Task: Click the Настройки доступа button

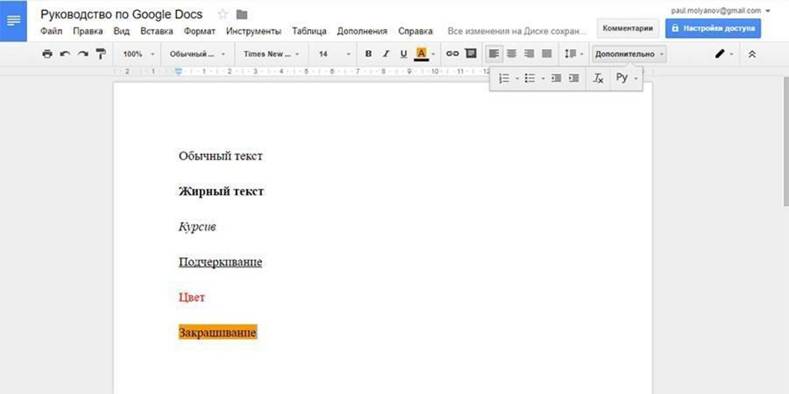Action: [713, 29]
